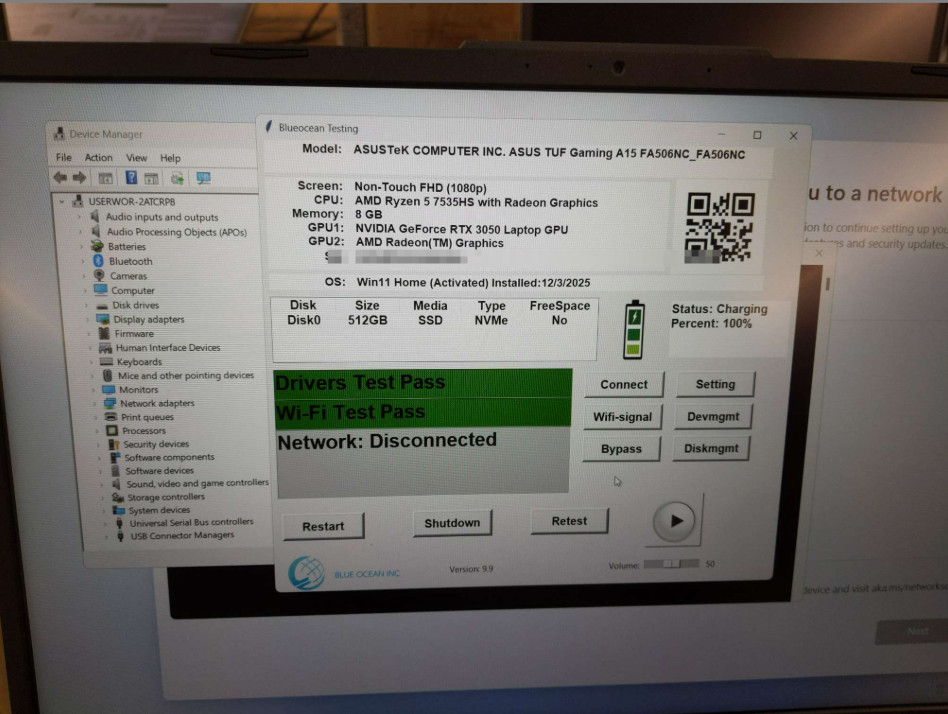Expand the Network adapters node arrow
Viewport: 948px width, 714px height.
[x=95, y=403]
